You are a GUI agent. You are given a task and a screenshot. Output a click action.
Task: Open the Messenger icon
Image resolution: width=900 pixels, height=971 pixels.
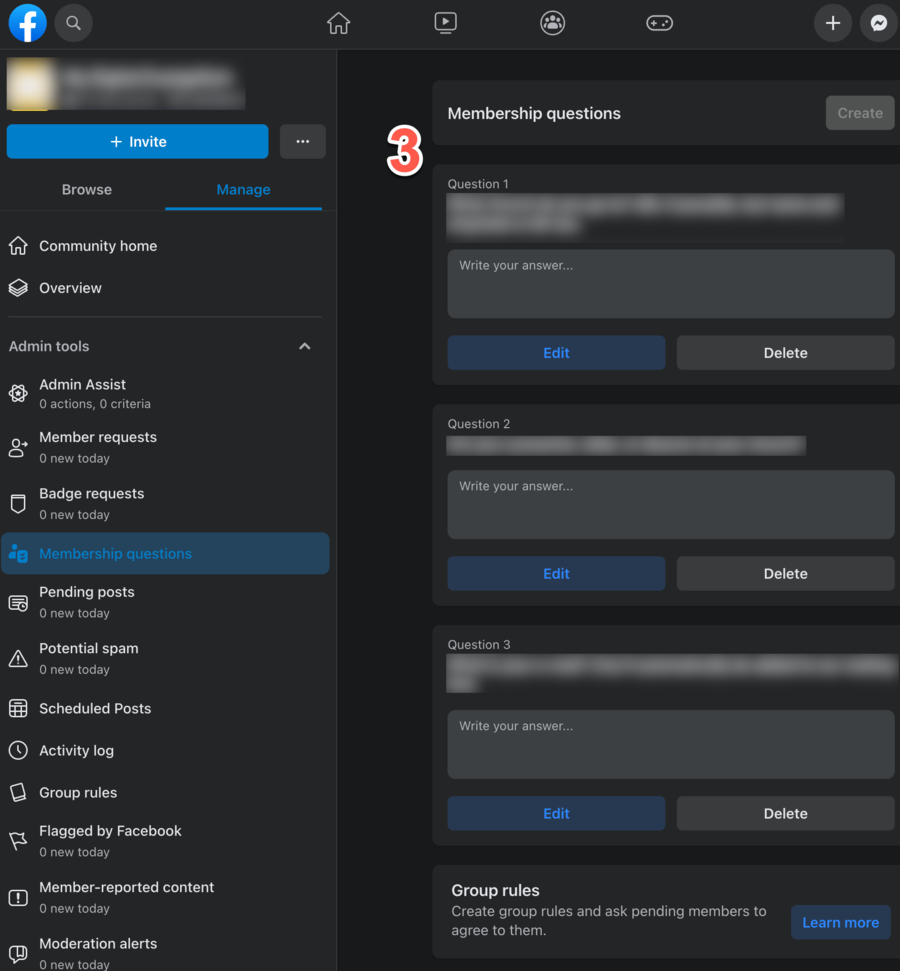tap(879, 23)
